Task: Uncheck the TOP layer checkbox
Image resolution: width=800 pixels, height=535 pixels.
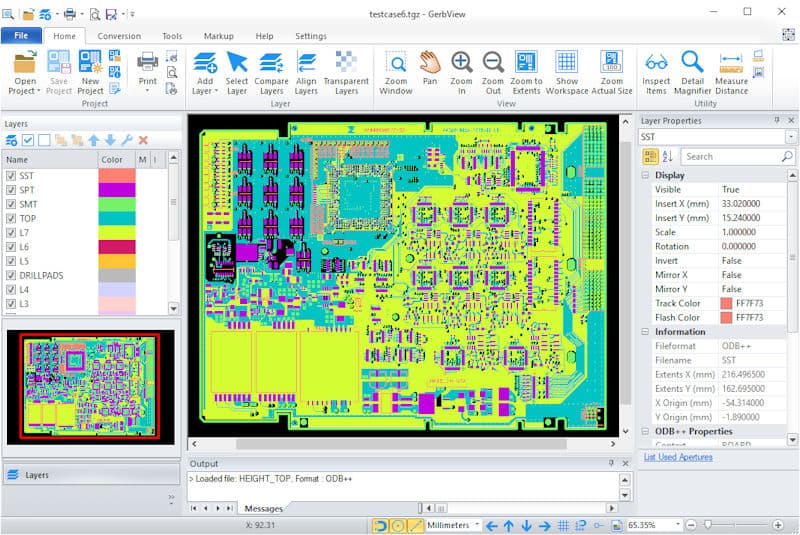Action: click(11, 218)
